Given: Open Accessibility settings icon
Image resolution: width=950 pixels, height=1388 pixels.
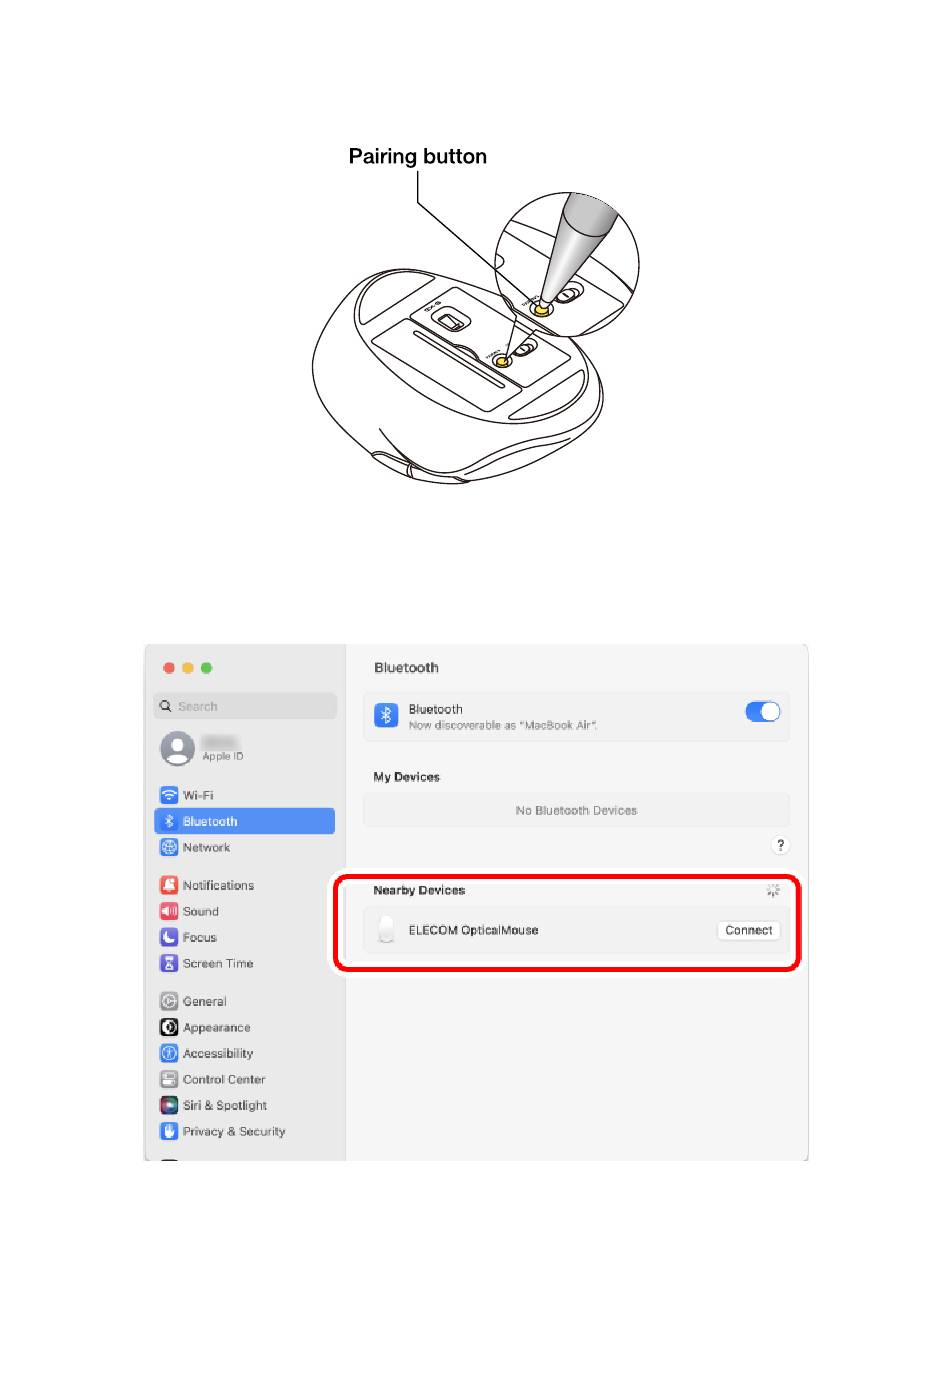Looking at the screenshot, I should point(169,1053).
